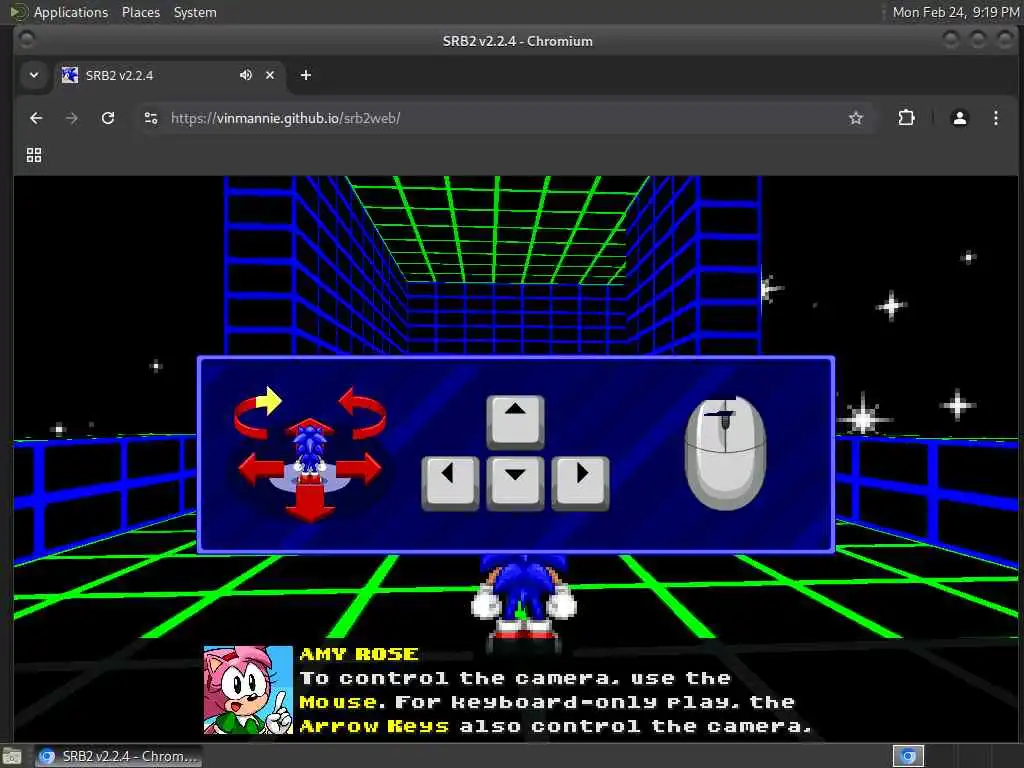The width and height of the screenshot is (1024, 768).
Task: Open site information icon in address bar
Action: click(x=151, y=118)
